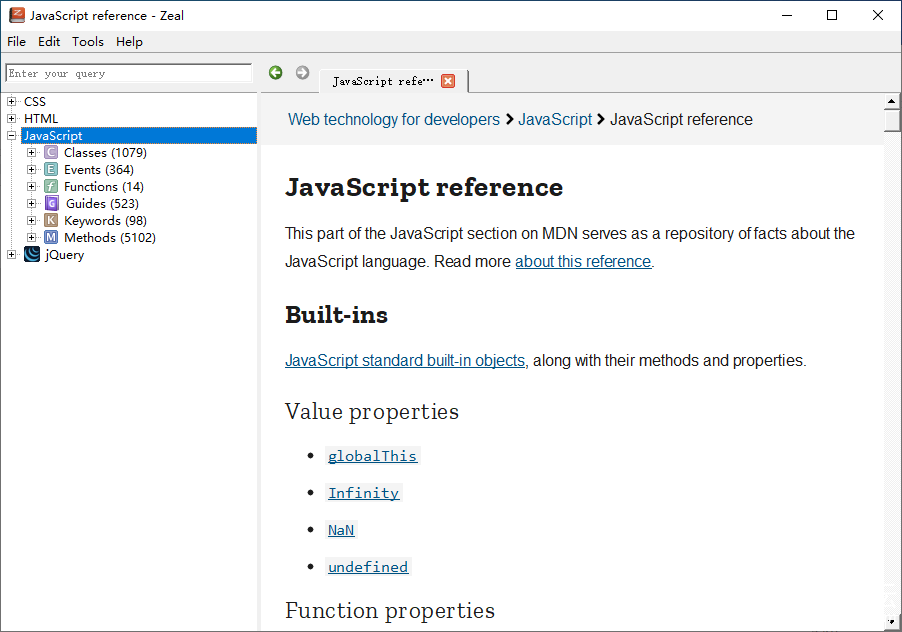Select the CSS tree item
Viewport: 902px width, 632px height.
(35, 102)
